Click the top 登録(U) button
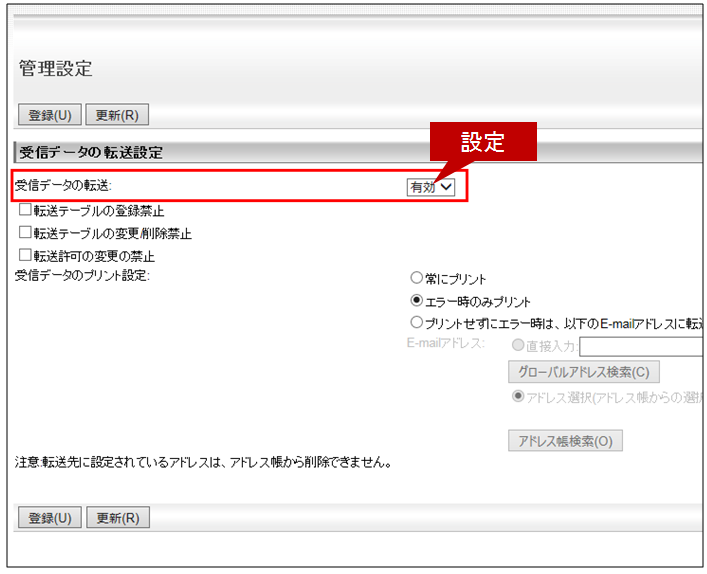The height and width of the screenshot is (574, 707). pyautogui.click(x=49, y=115)
